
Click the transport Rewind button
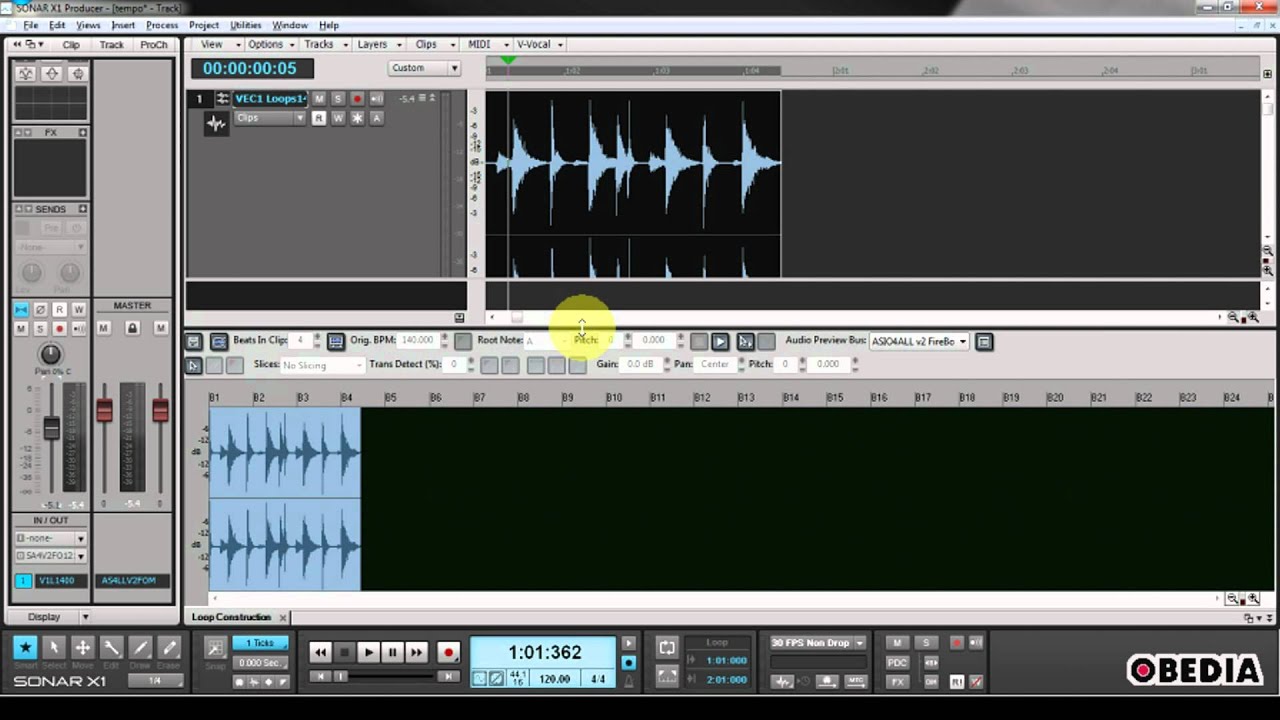coord(320,652)
